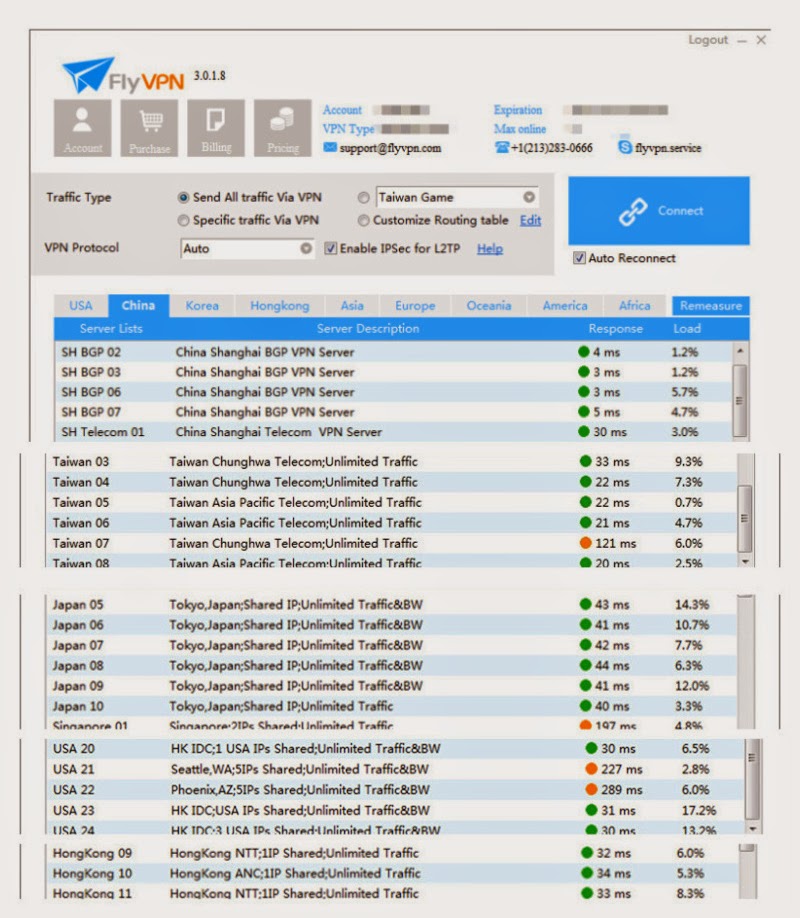Sort by the Load column header
This screenshot has width=800, height=918.
point(687,328)
